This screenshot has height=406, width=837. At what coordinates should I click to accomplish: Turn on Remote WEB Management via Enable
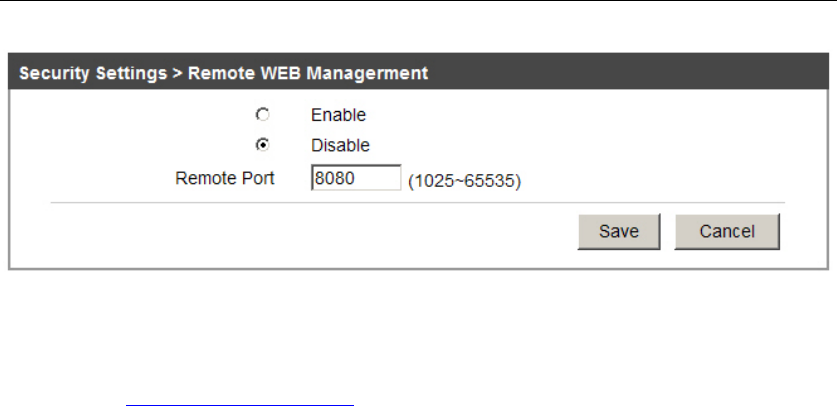coord(263,115)
